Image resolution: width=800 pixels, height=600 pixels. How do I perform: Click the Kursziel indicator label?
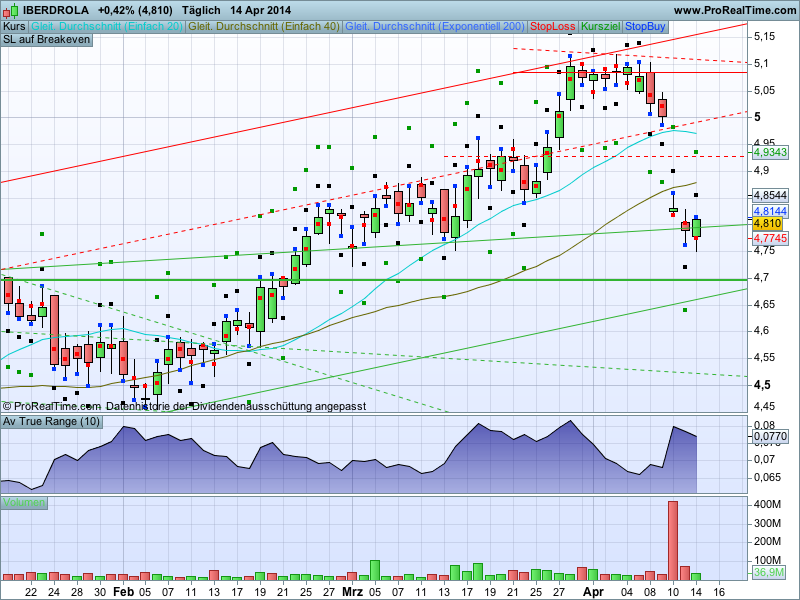point(601,27)
